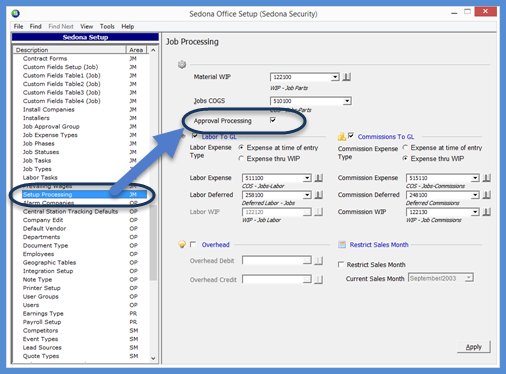Open the Find menu
Image resolution: width=506 pixels, height=374 pixels.
click(35, 26)
